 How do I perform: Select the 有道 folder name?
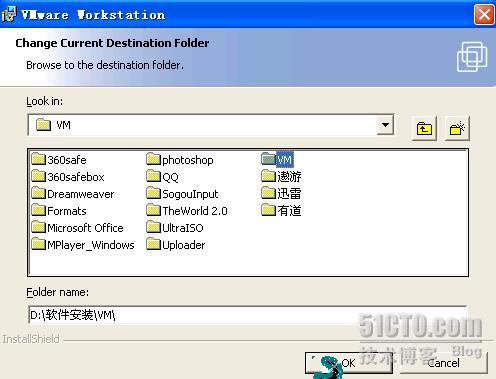click(289, 211)
